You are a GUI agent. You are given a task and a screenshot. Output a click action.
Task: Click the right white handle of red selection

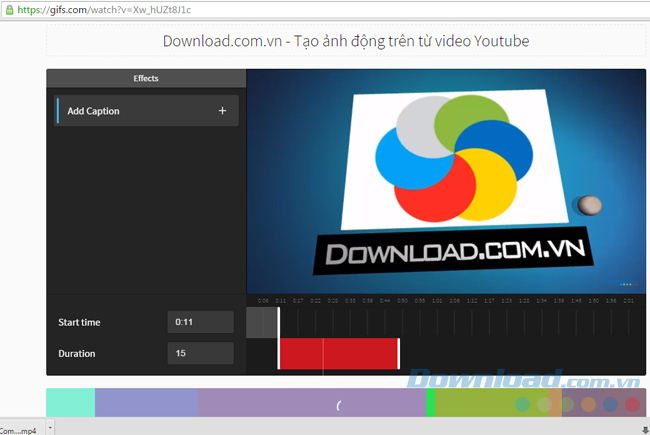point(398,354)
